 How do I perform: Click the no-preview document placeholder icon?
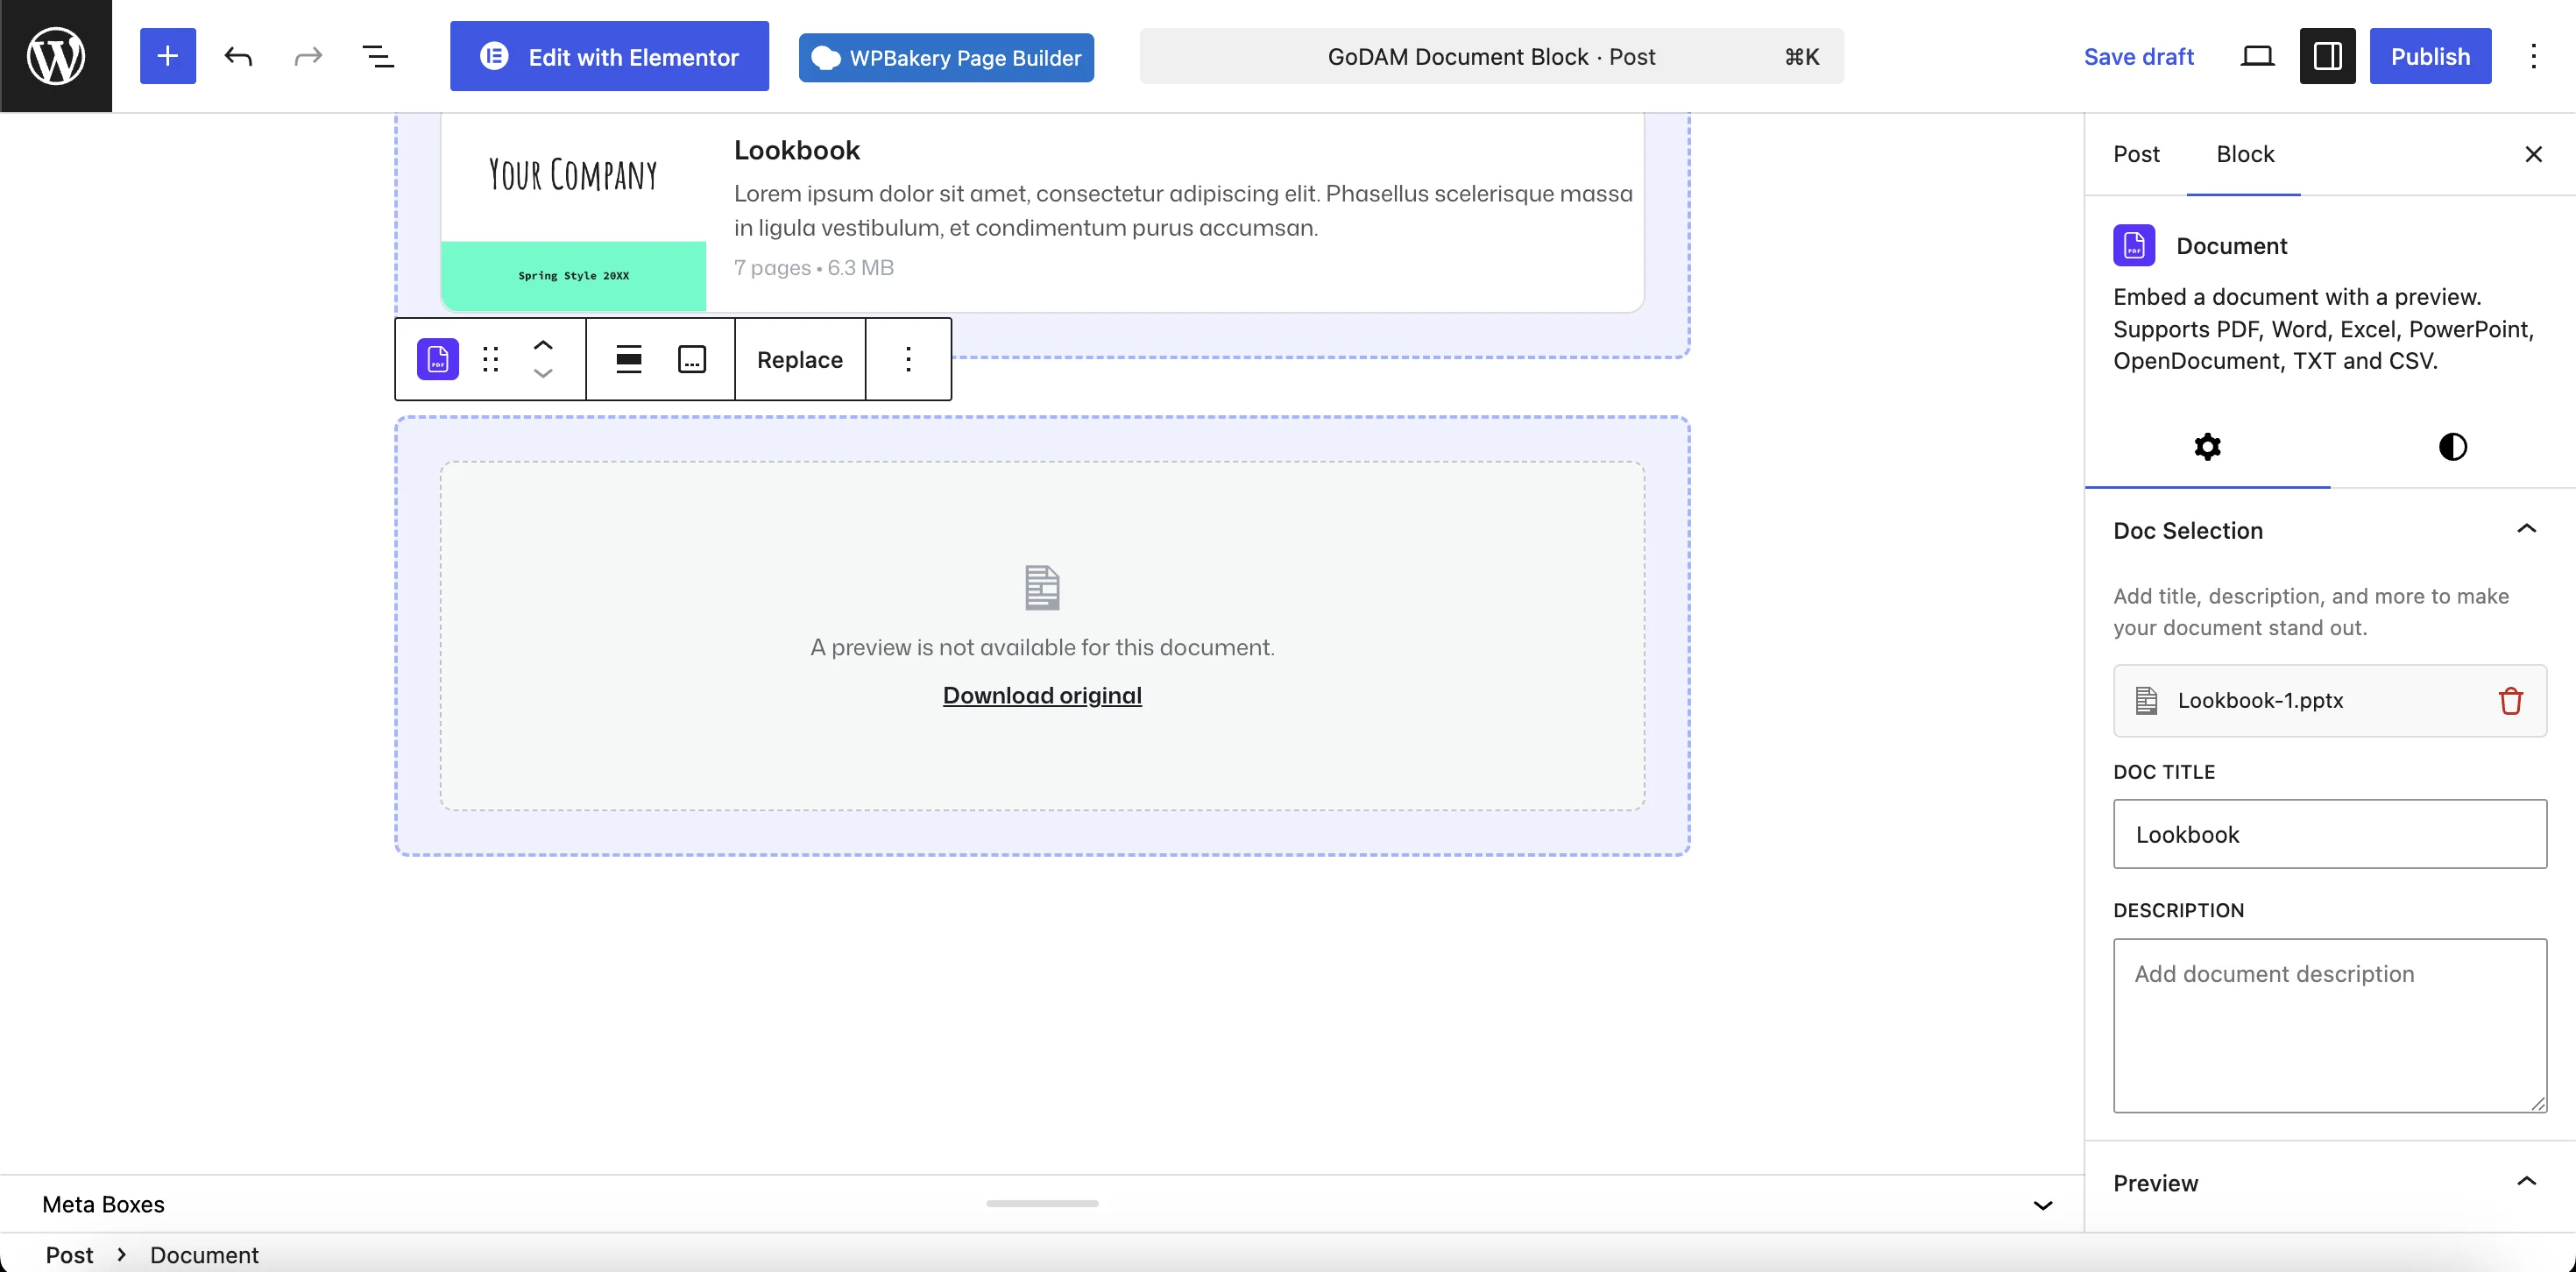1042,588
